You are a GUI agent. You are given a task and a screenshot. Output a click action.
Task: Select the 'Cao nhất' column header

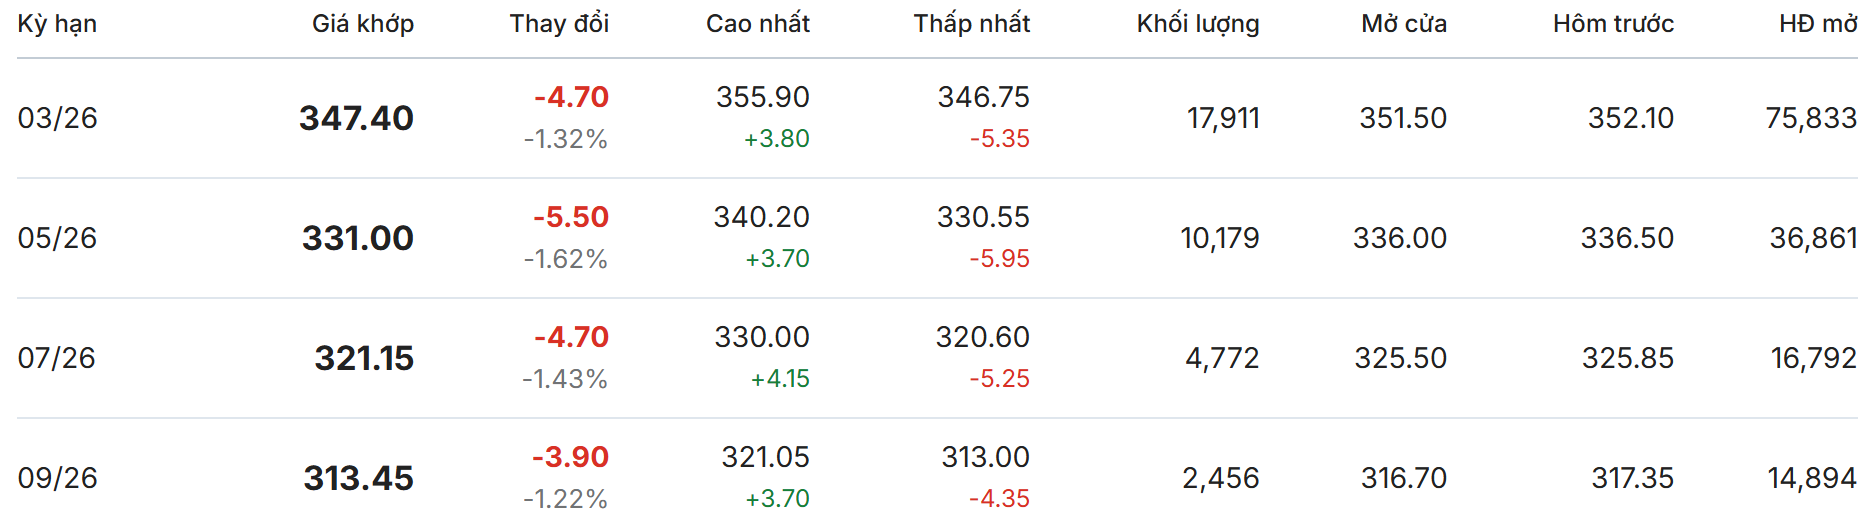click(x=757, y=24)
